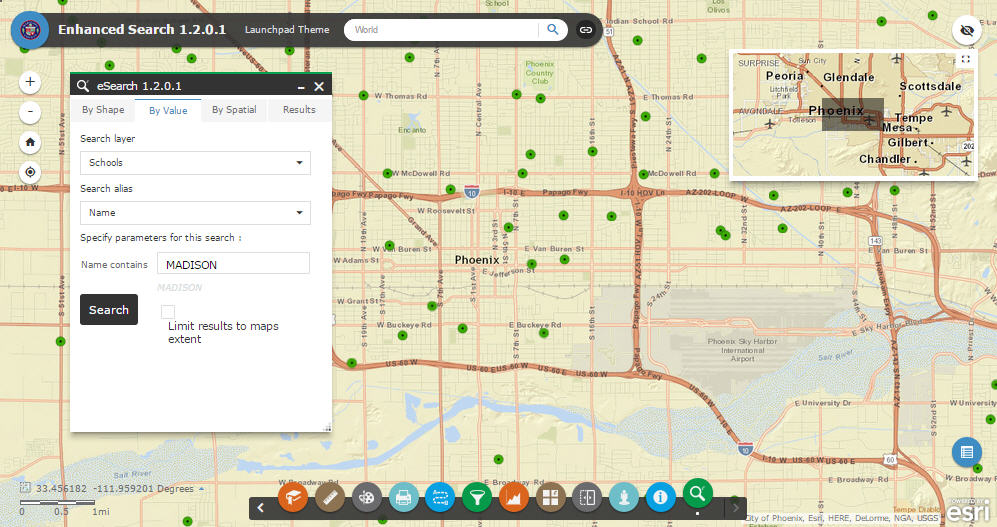The image size is (997, 527).
Task: Click the application logo
Action: tap(30, 30)
